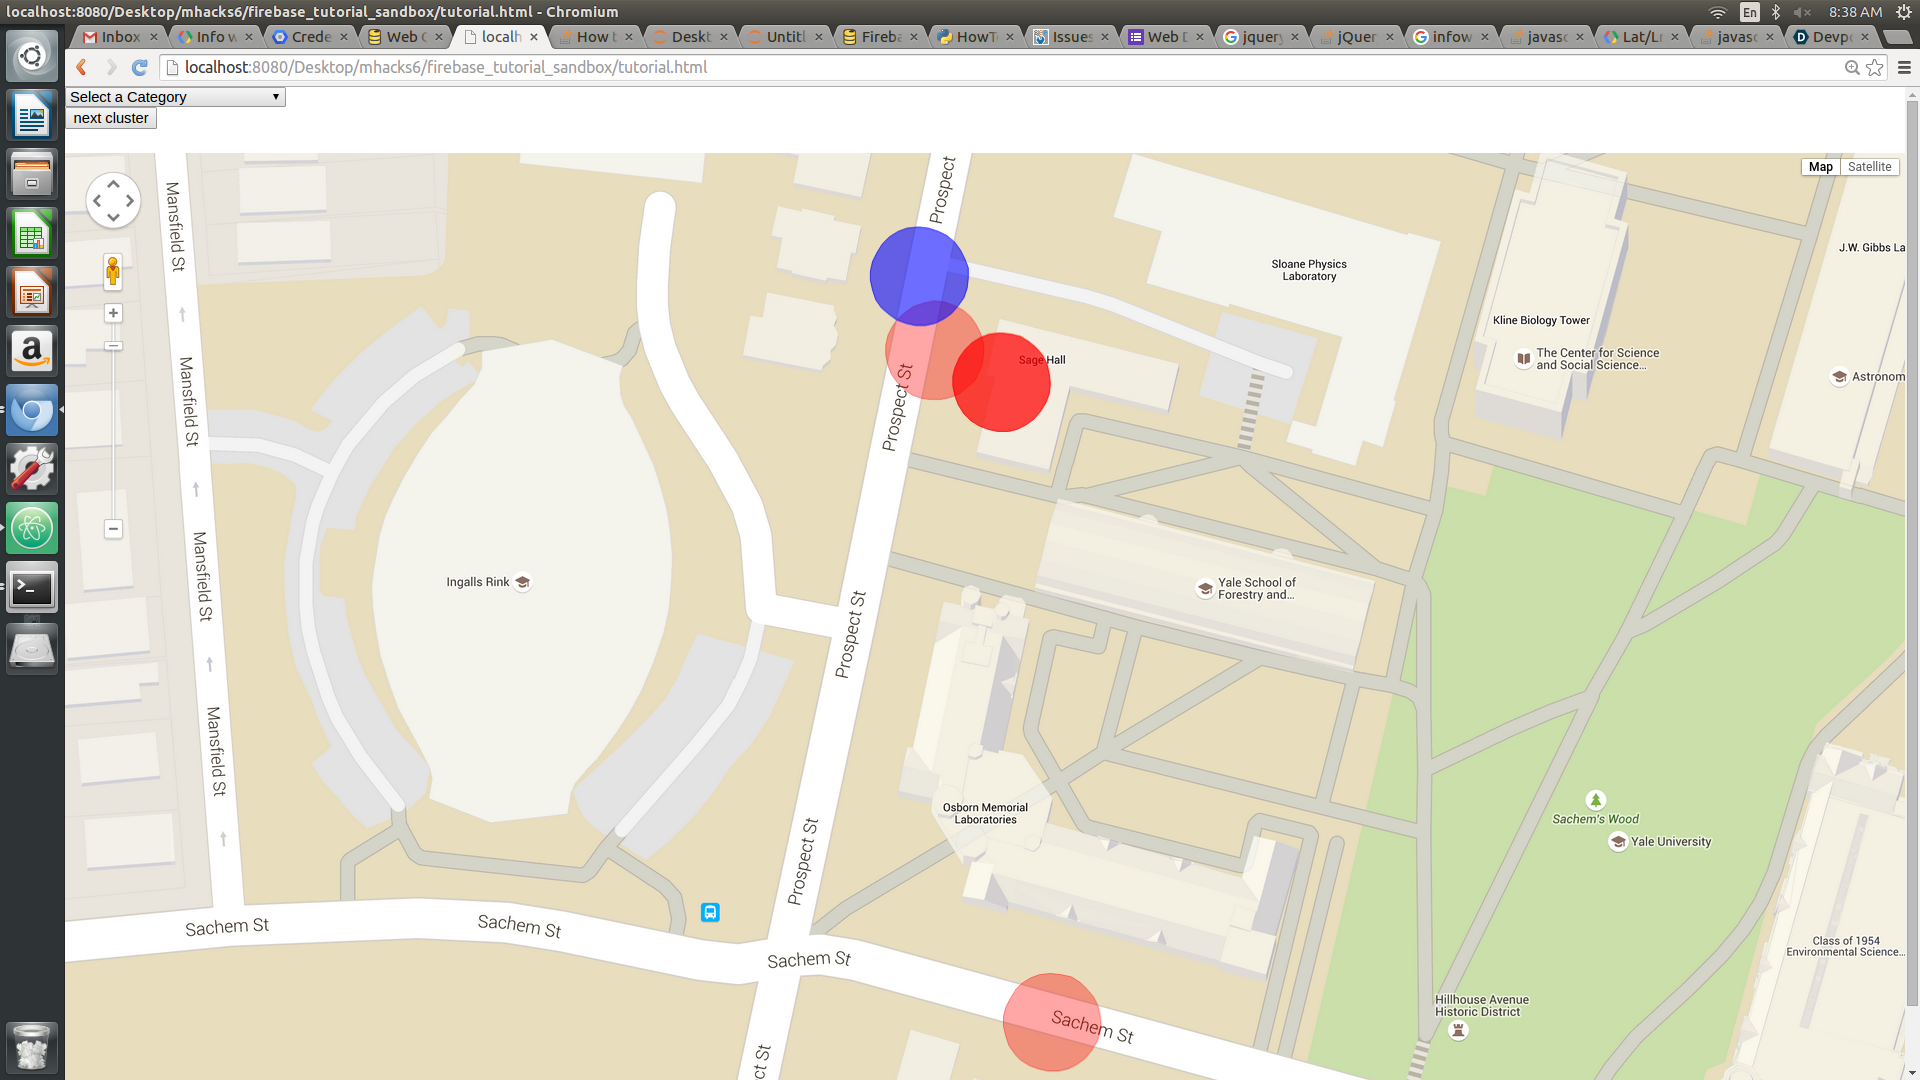
Task: Click the Street View pegman icon
Action: click(113, 271)
